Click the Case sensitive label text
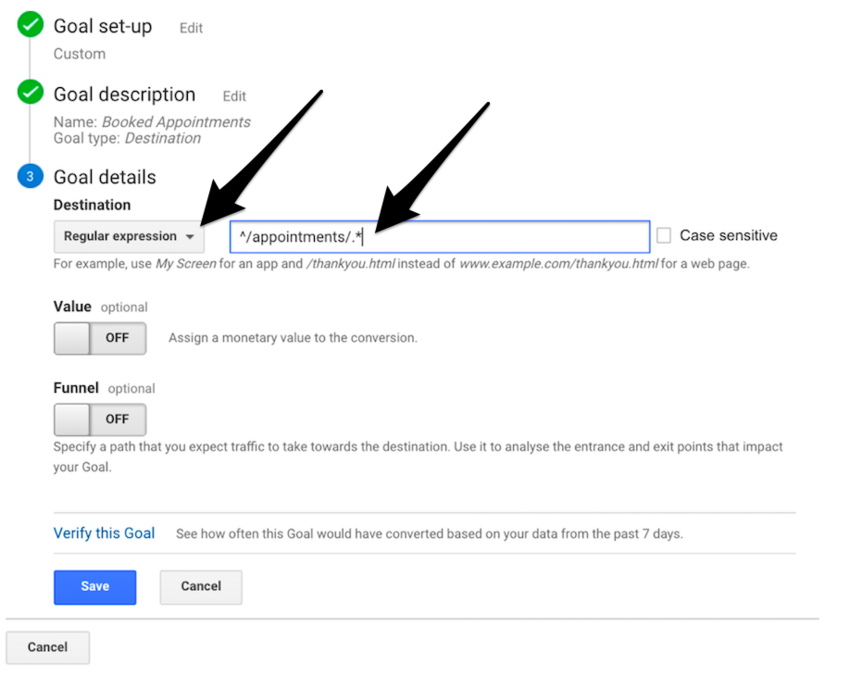 [728, 236]
